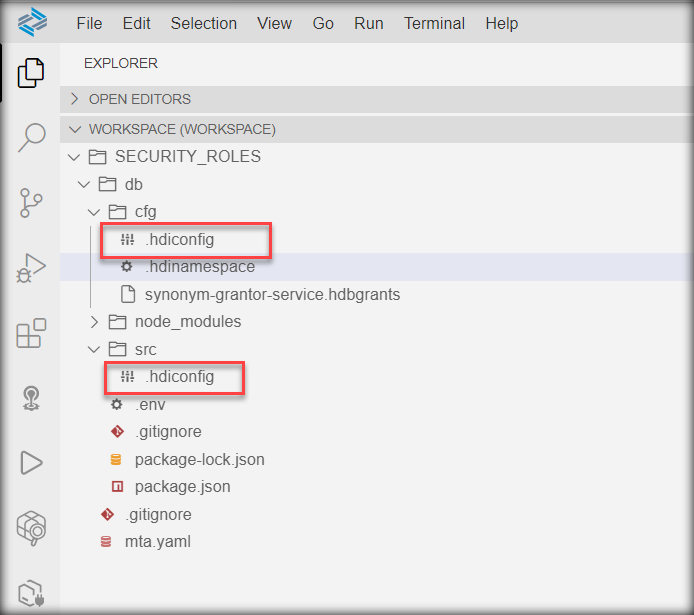
Task: Collapse the src folder chevron
Action: (94, 350)
